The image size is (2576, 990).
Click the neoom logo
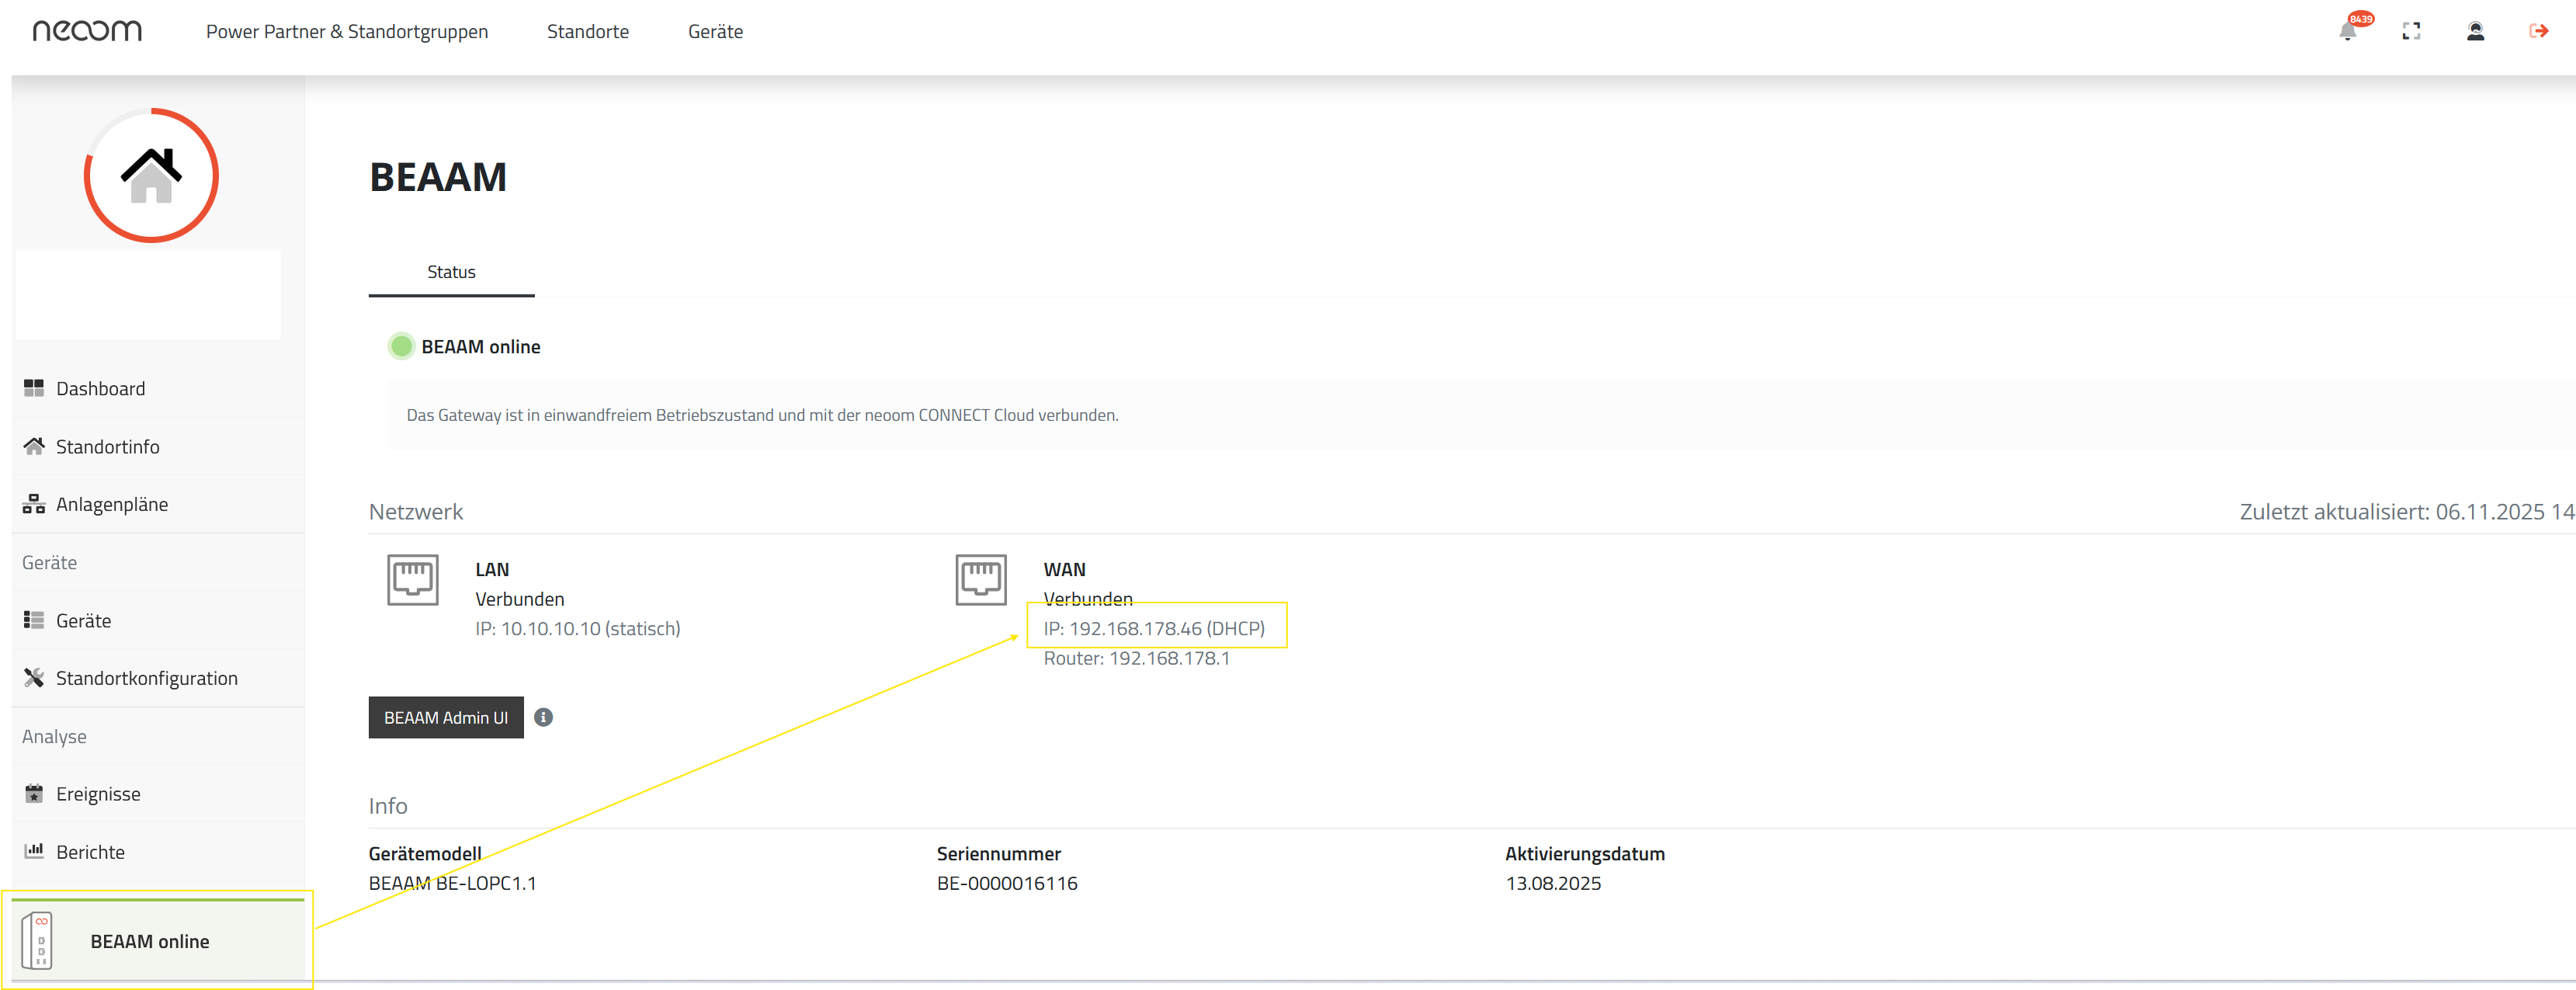(x=88, y=31)
